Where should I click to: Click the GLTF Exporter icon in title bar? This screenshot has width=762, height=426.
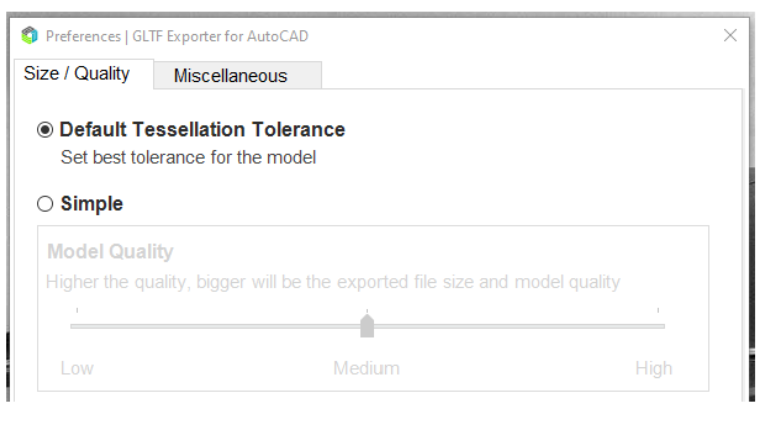tap(28, 36)
